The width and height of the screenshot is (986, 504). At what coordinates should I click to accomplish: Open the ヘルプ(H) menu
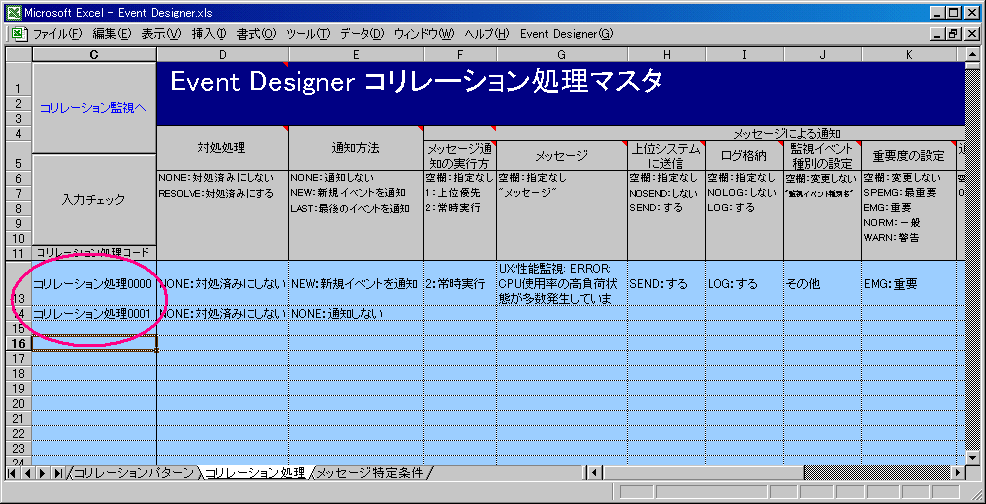pyautogui.click(x=487, y=33)
